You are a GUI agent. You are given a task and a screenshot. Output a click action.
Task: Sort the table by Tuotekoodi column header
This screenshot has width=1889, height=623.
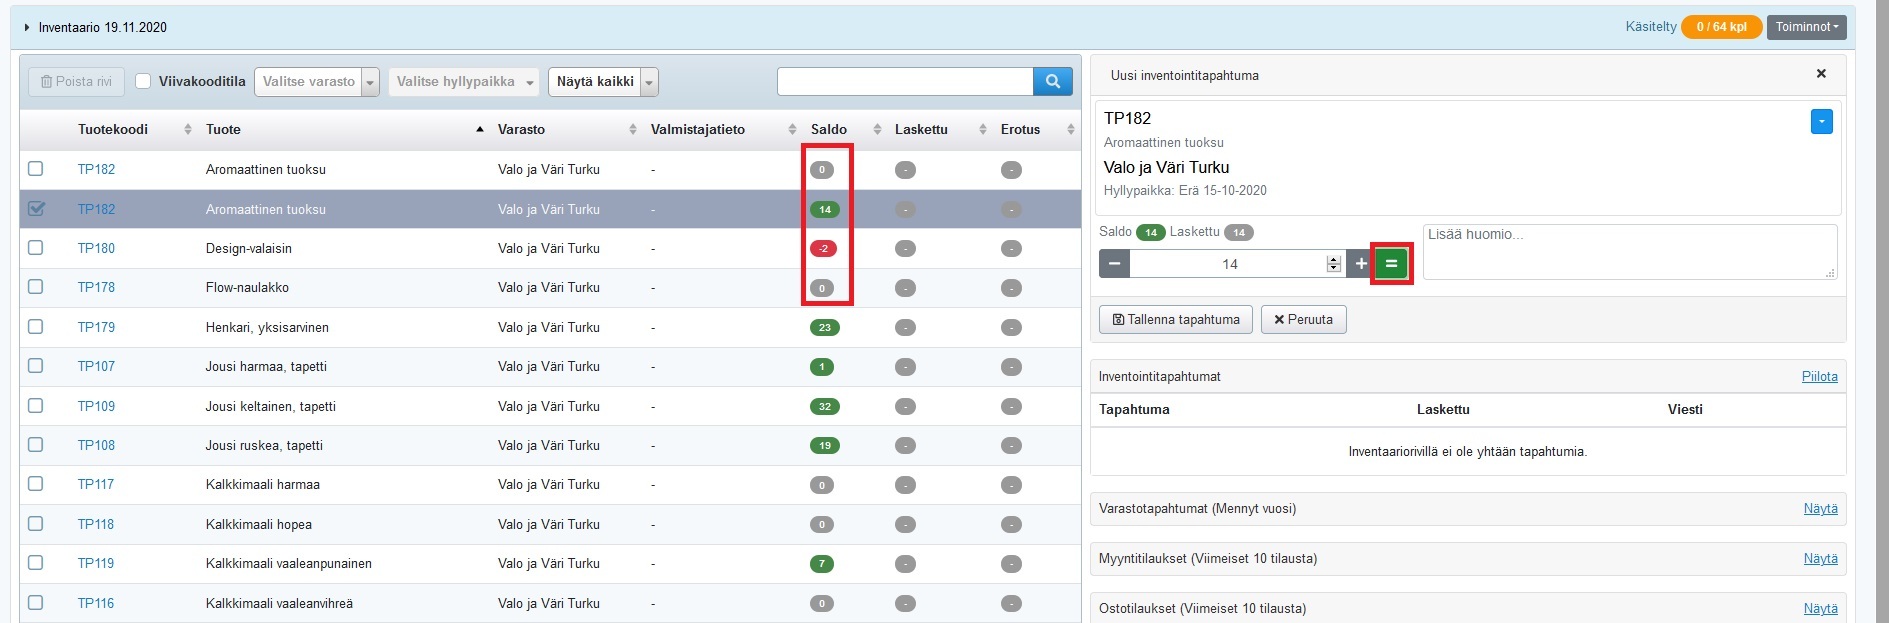point(113,130)
